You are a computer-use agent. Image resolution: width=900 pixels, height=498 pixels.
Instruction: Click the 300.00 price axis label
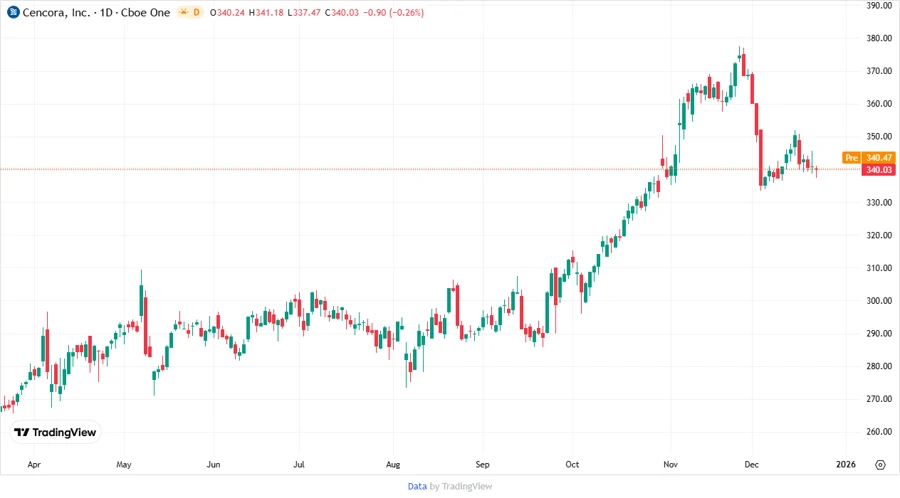pyautogui.click(x=879, y=301)
